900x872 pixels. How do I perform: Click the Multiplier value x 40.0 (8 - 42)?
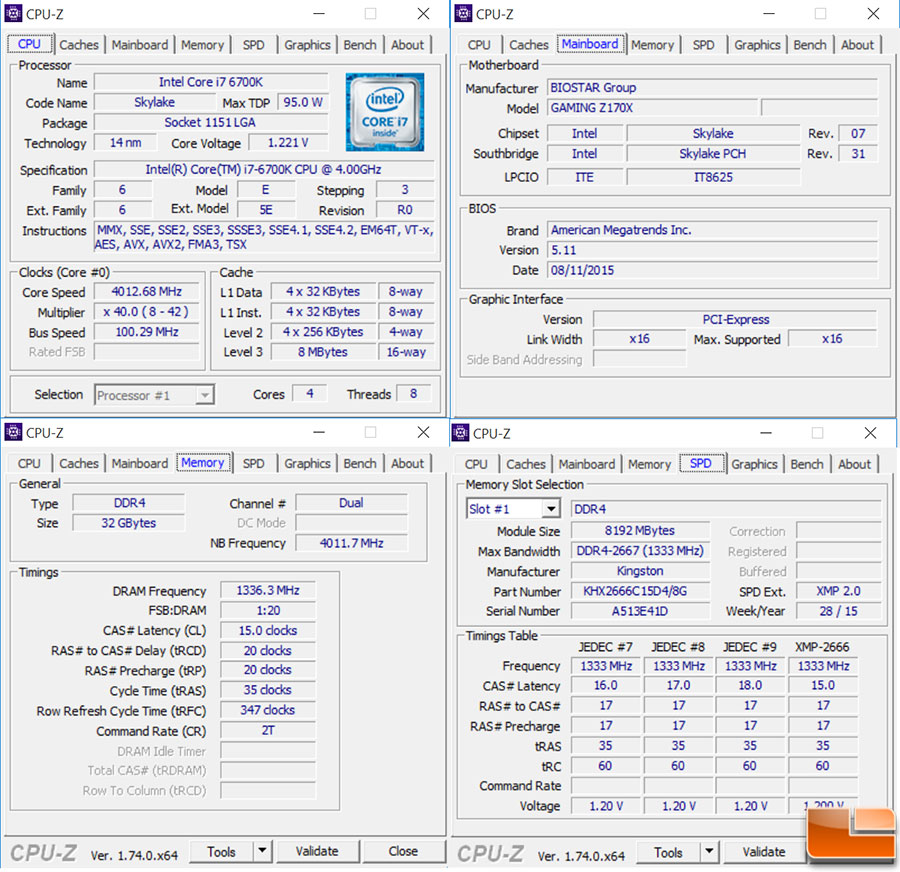[147, 312]
